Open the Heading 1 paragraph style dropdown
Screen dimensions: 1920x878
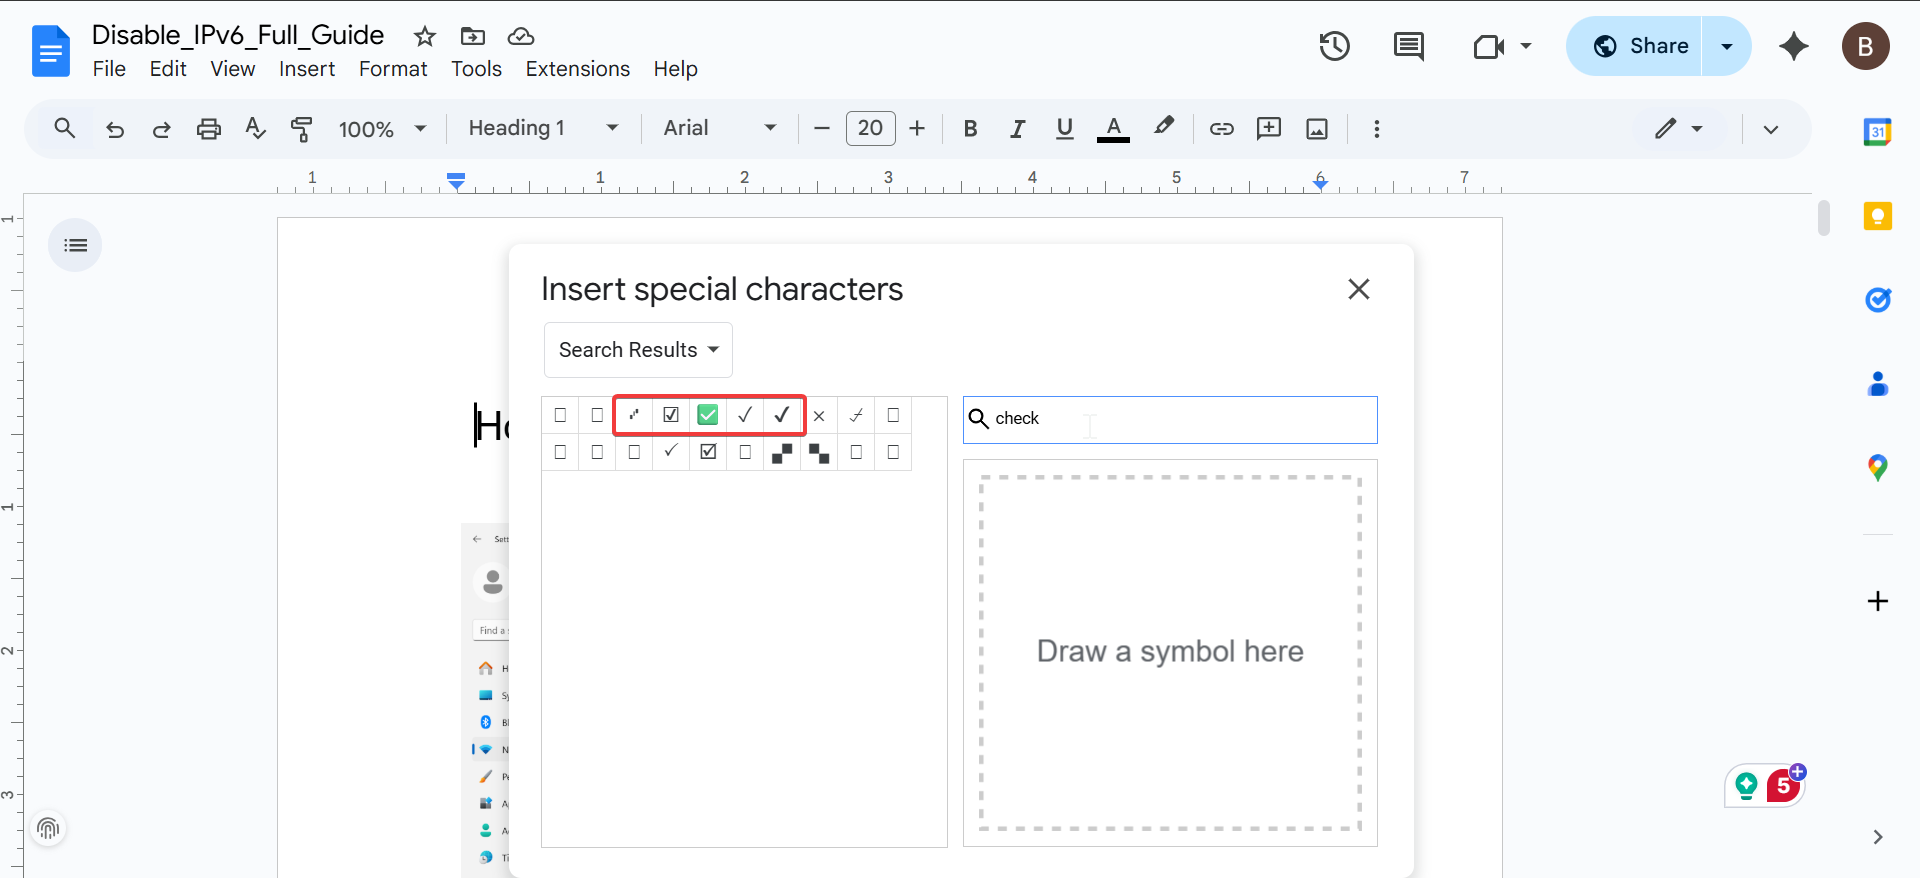[543, 129]
